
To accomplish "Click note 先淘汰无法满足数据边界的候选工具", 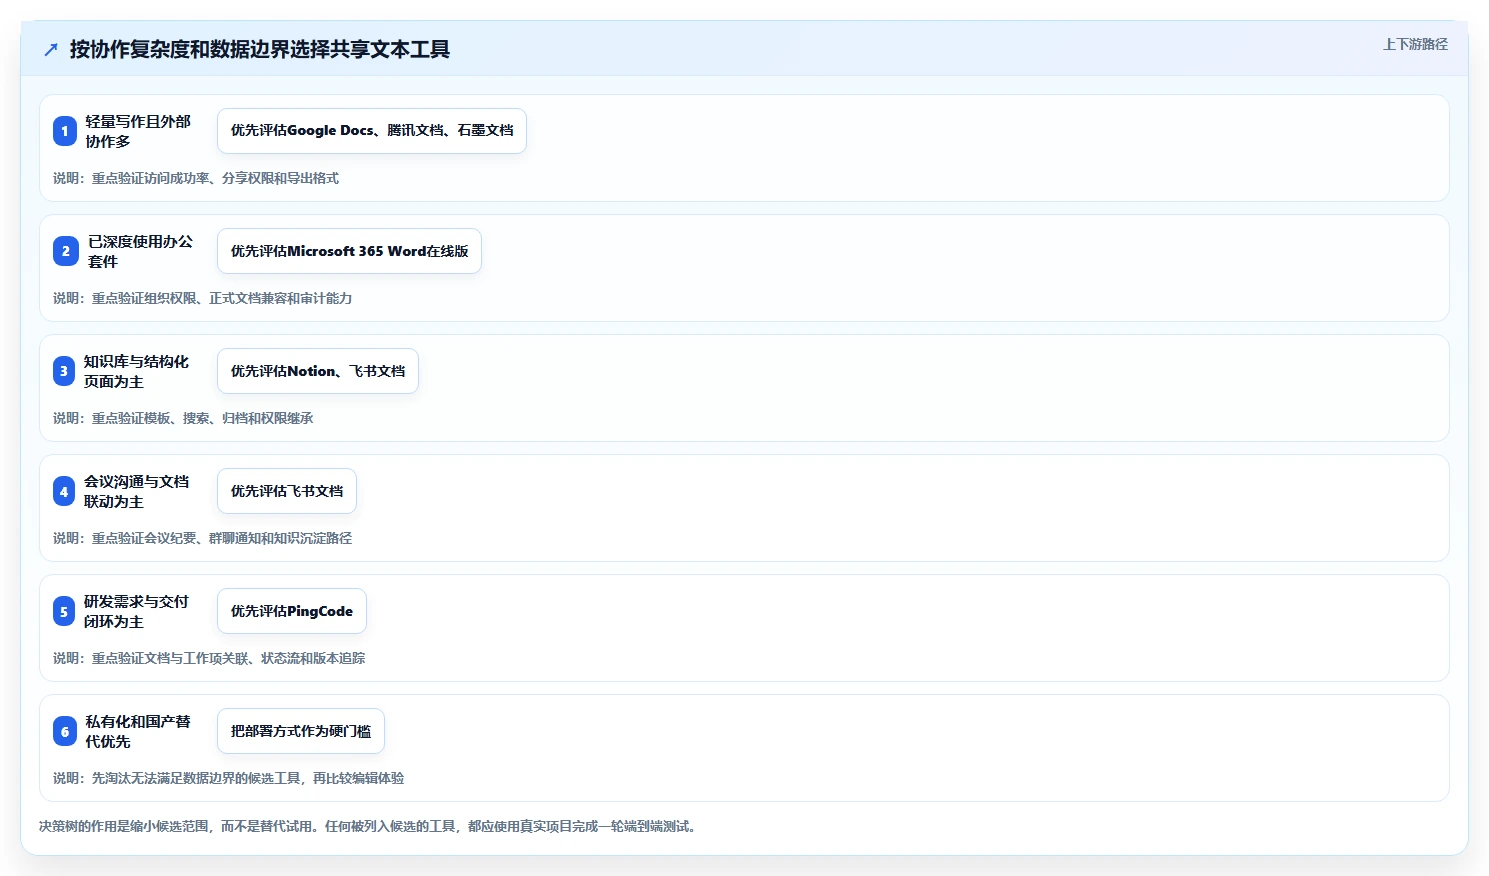I will pos(196,778).
